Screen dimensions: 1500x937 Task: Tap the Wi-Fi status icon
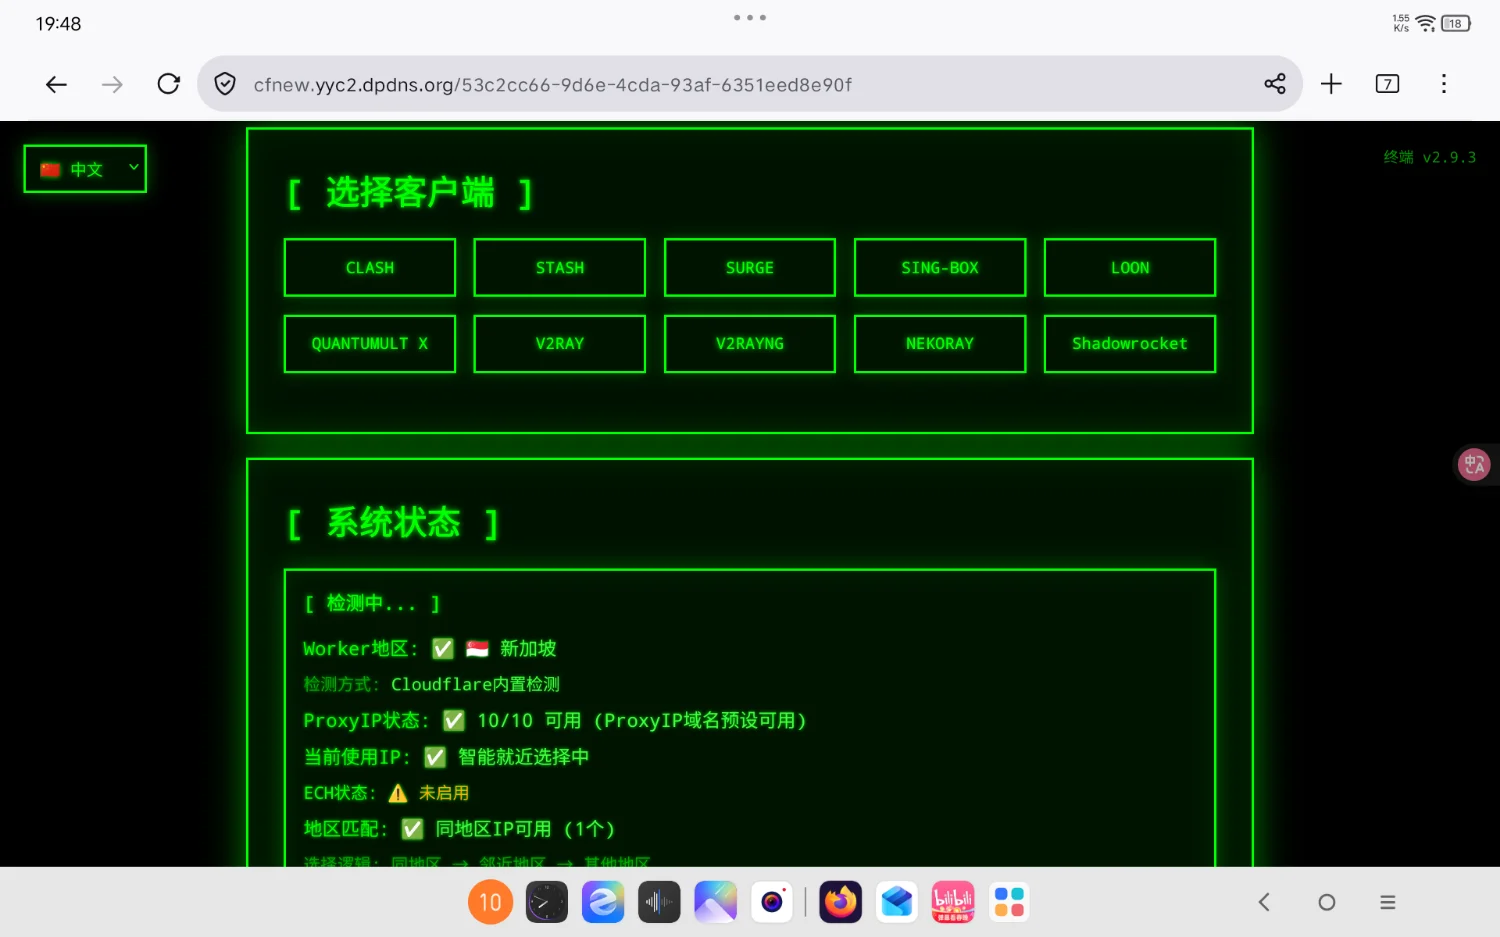point(1427,23)
